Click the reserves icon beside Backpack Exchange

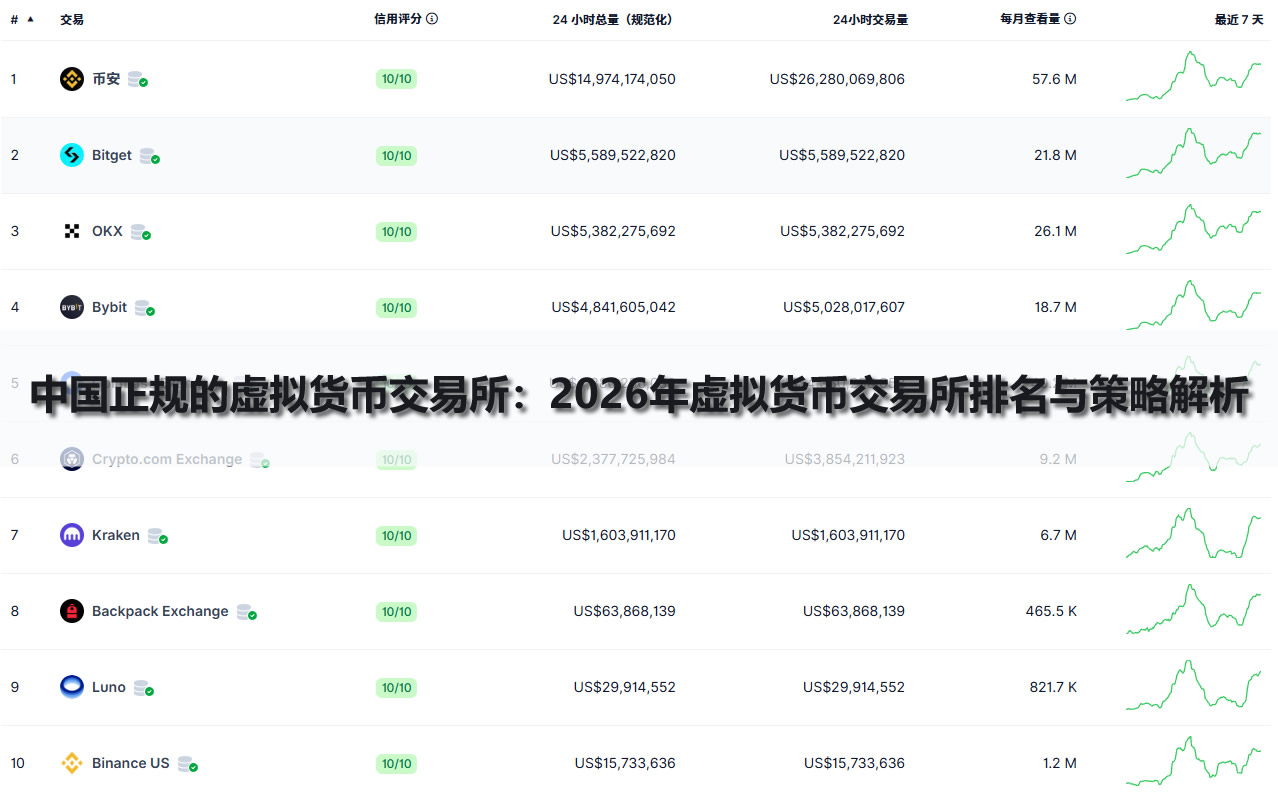(247, 611)
